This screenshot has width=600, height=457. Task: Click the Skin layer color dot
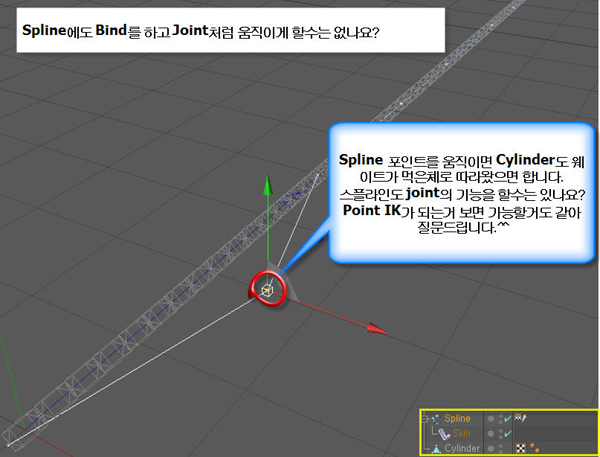[491, 434]
